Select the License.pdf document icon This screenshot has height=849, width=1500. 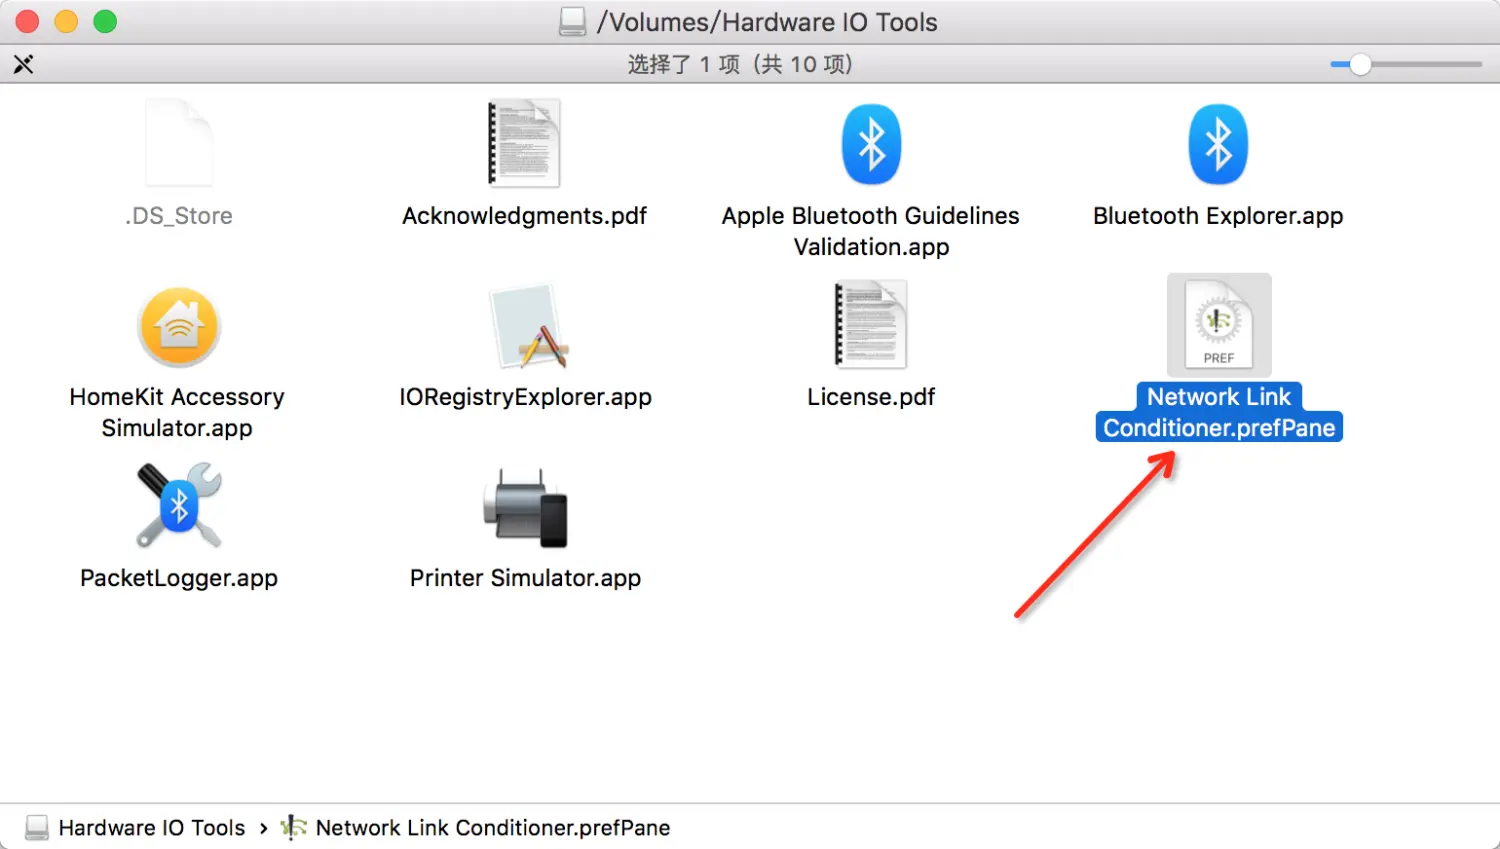coord(871,324)
